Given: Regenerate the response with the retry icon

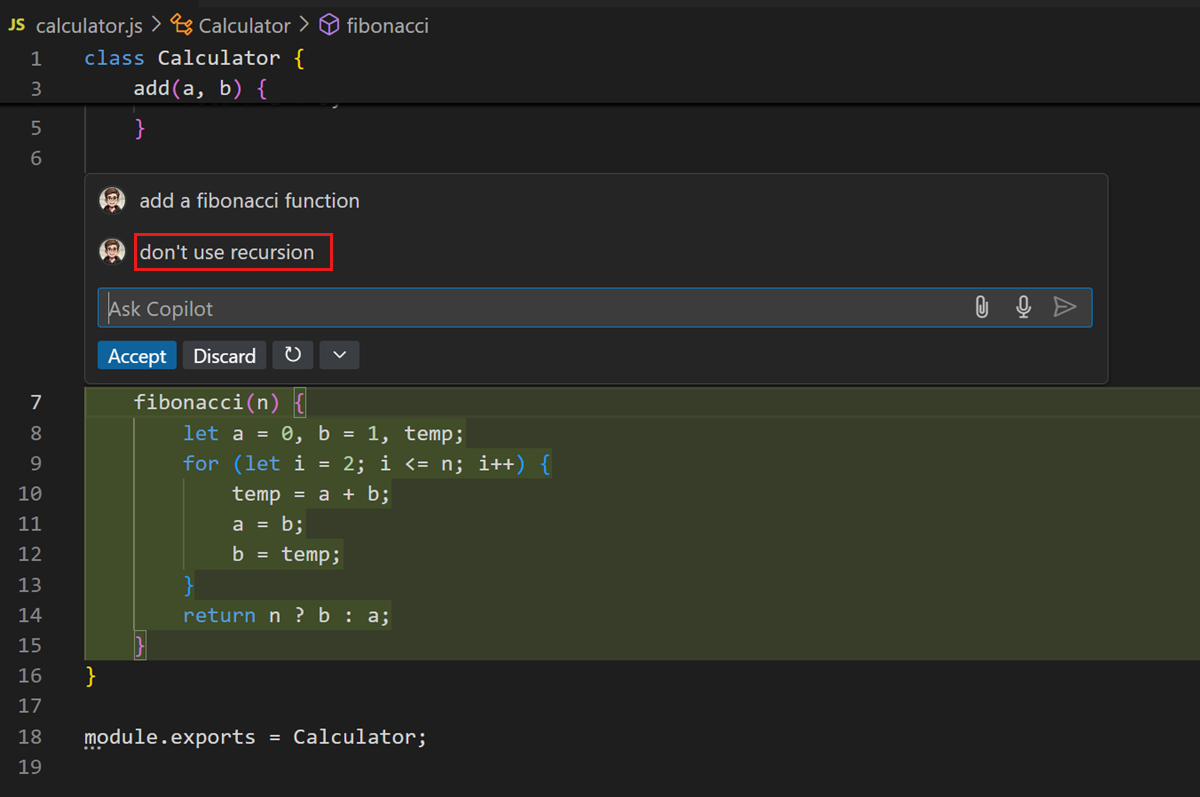Looking at the screenshot, I should [292, 355].
